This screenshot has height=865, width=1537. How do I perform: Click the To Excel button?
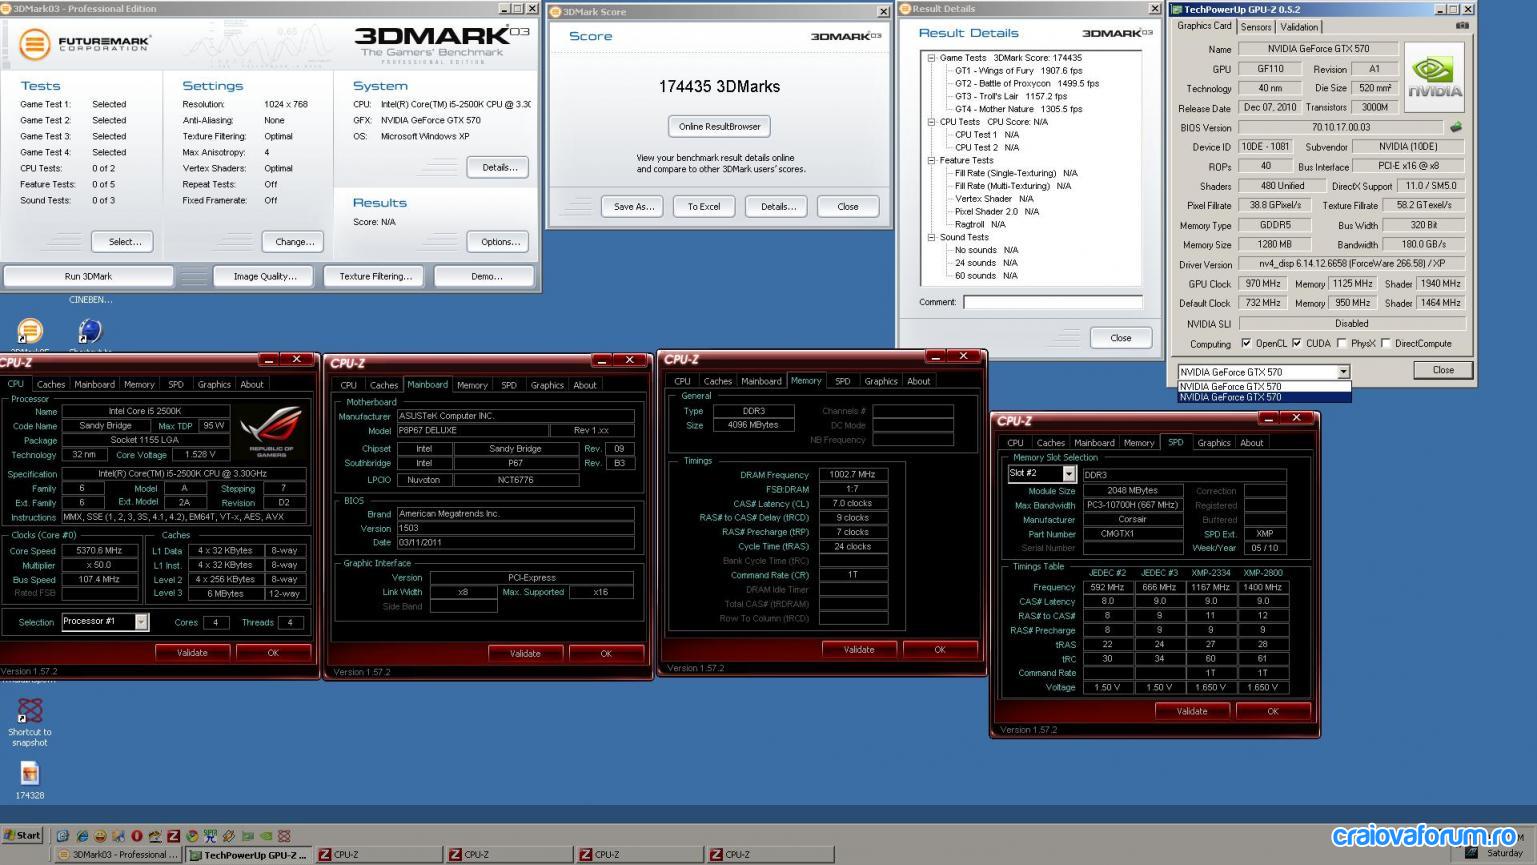704,206
